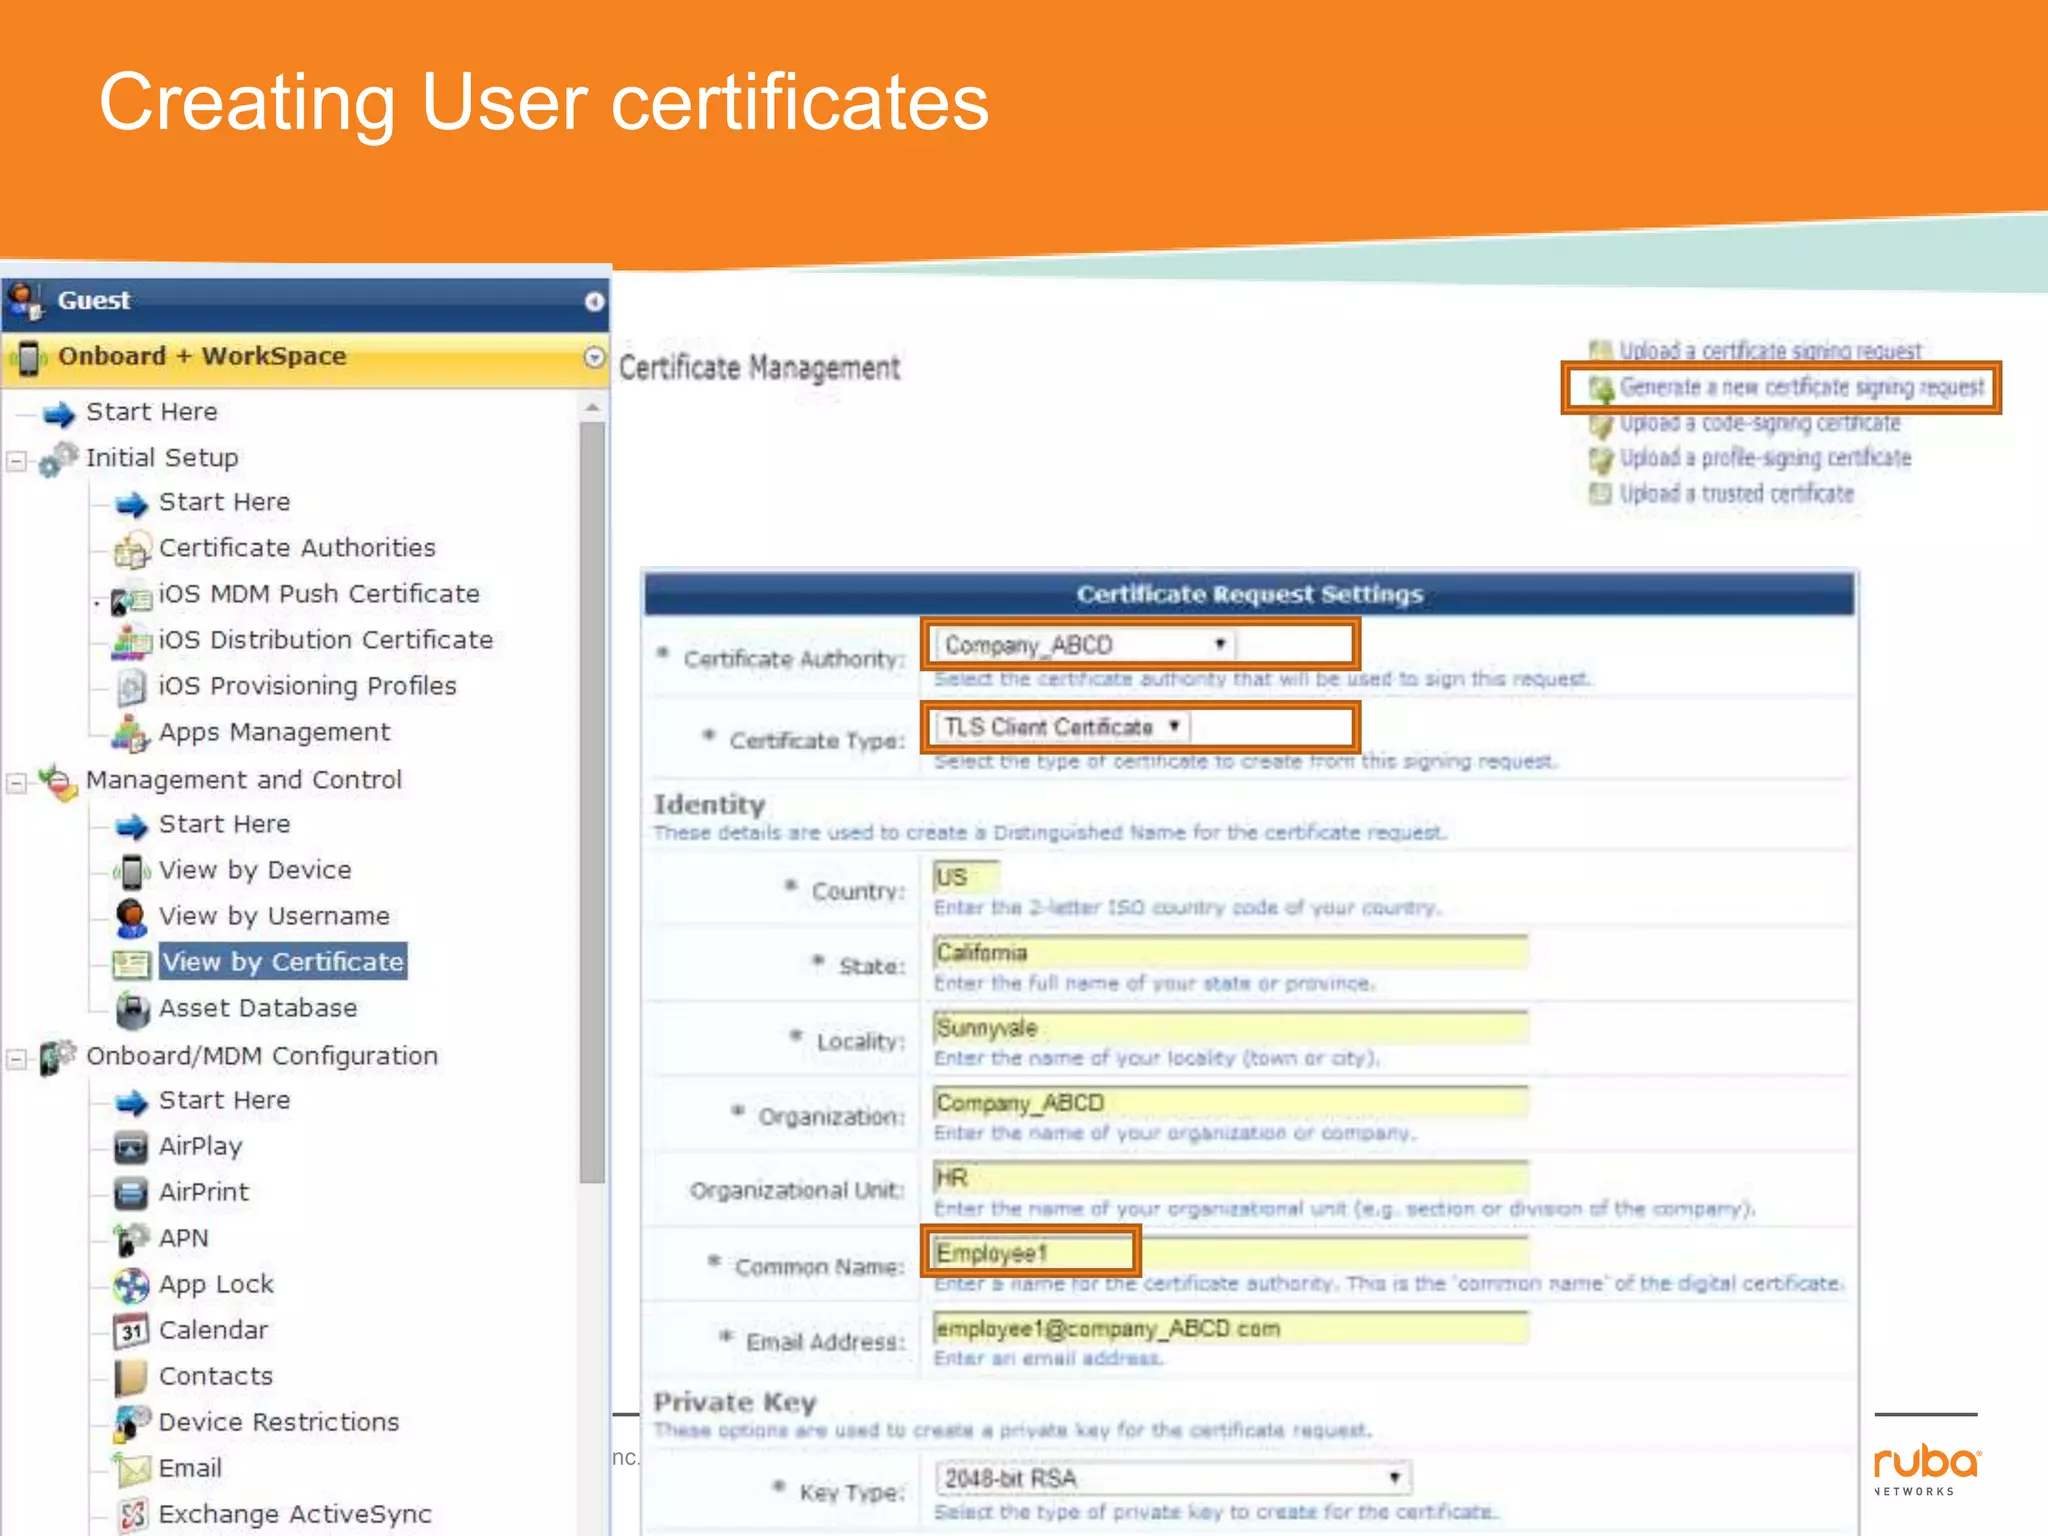Open Start Here under Initial Setup

pos(224,502)
